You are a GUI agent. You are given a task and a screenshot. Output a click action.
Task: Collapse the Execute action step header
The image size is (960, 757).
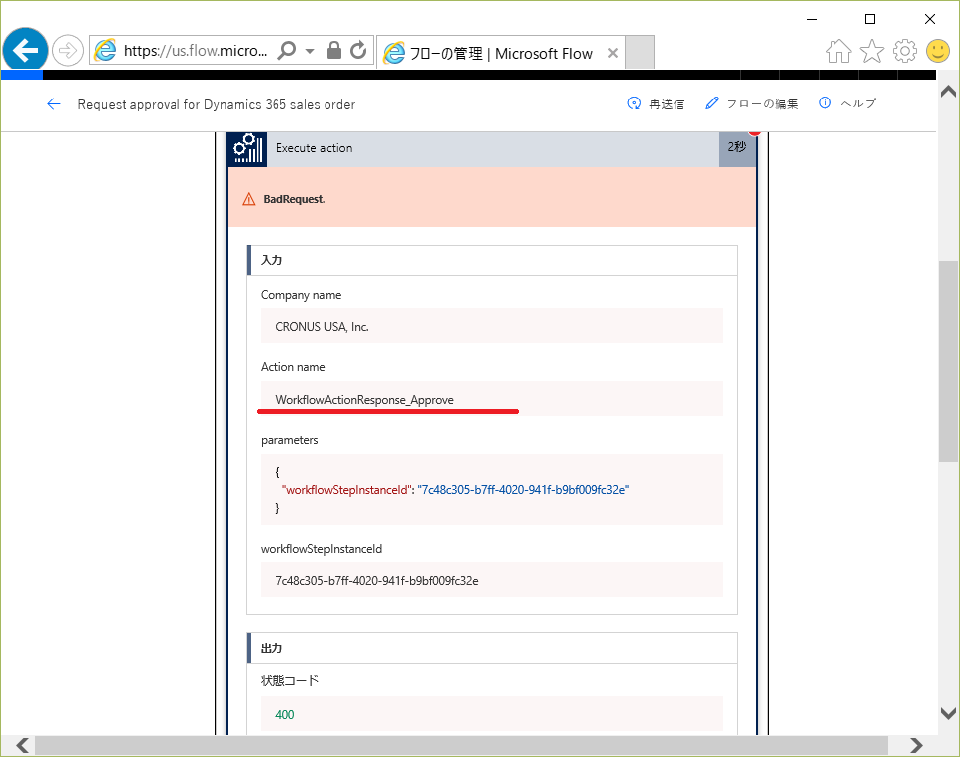pos(492,148)
